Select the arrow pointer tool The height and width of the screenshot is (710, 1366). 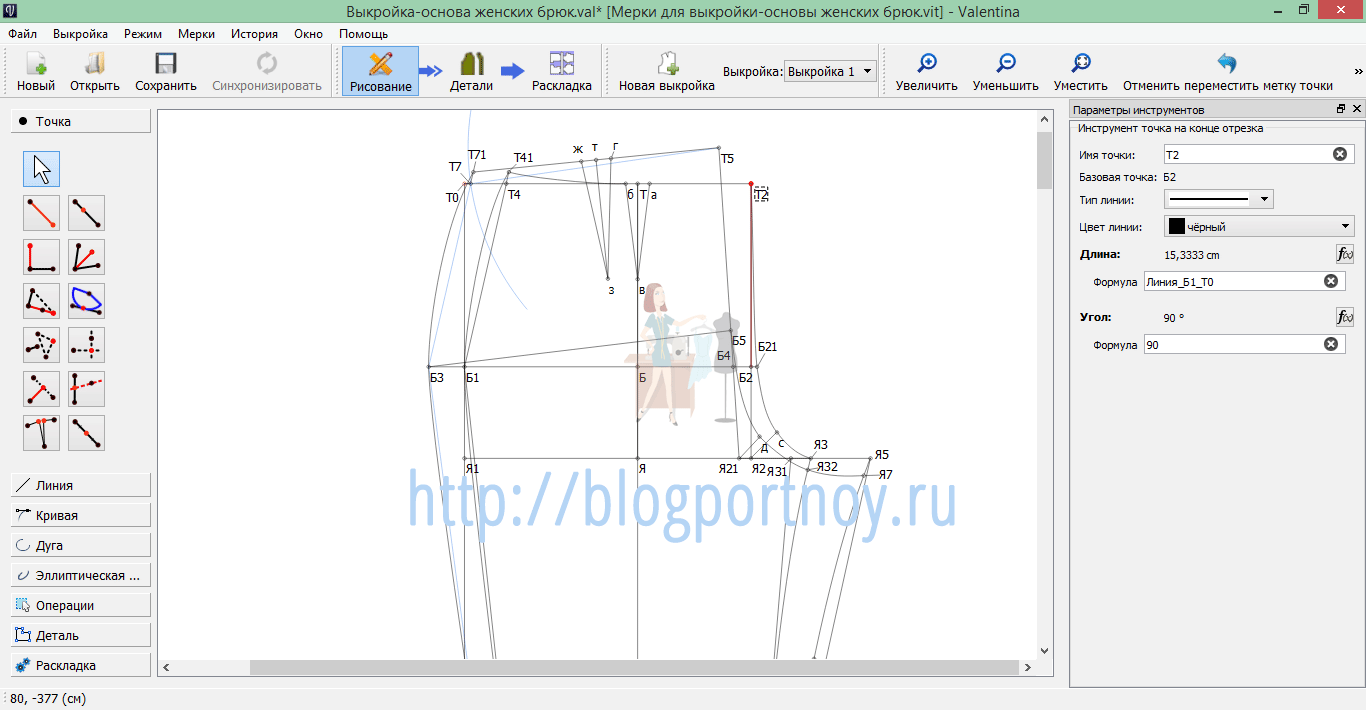(x=41, y=169)
